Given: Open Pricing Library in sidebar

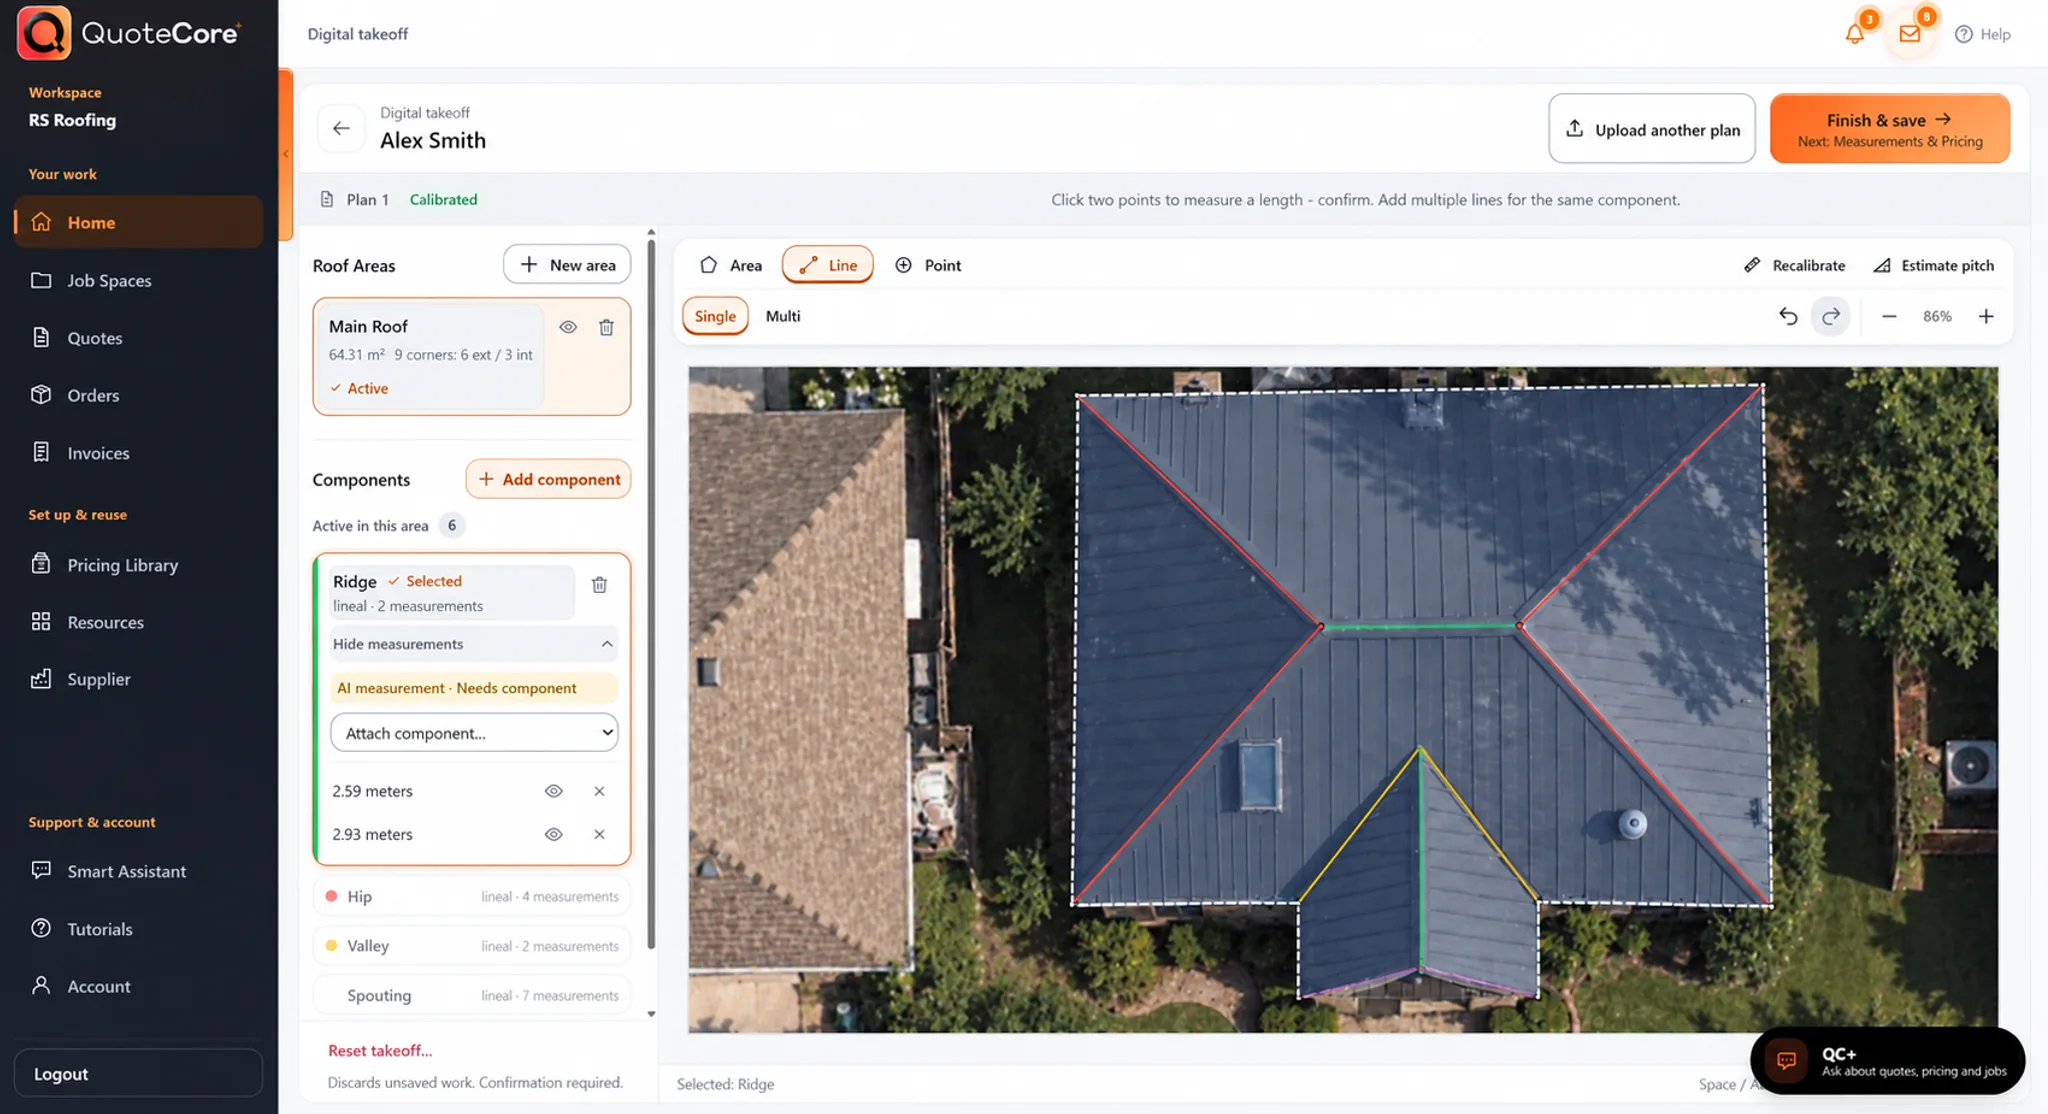Looking at the screenshot, I should tap(138, 565).
